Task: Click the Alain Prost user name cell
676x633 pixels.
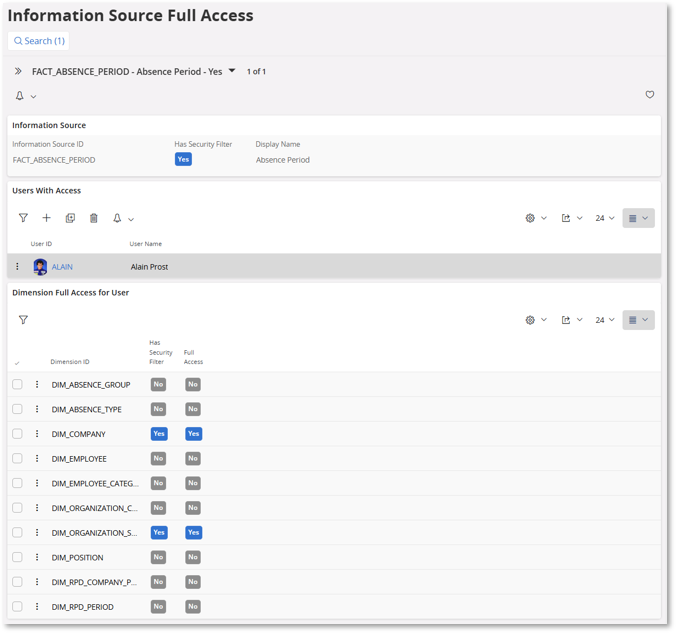Action: click(x=150, y=267)
